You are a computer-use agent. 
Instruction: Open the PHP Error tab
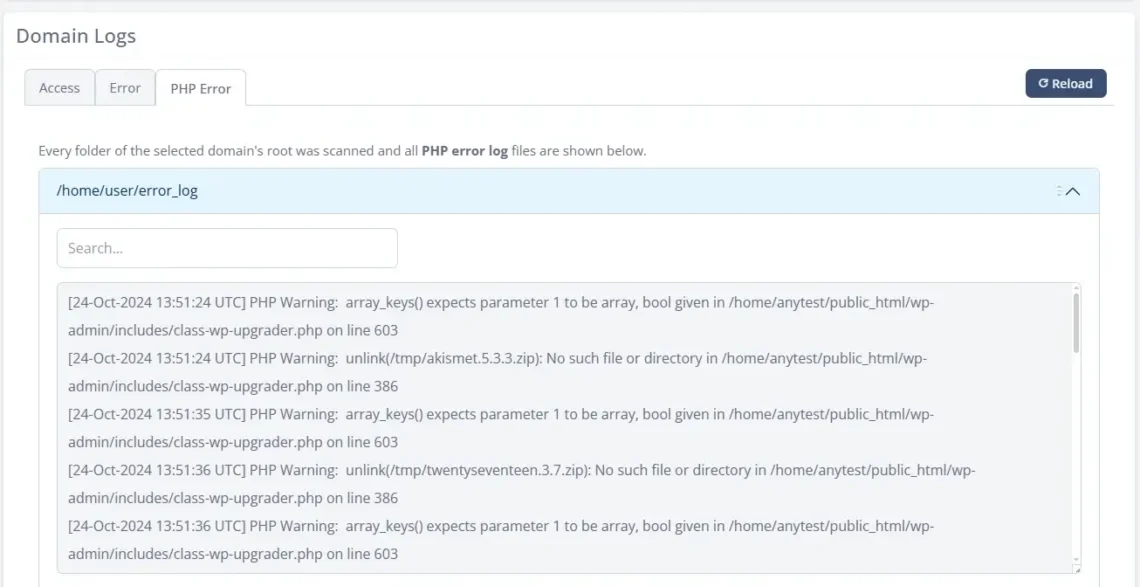(200, 88)
